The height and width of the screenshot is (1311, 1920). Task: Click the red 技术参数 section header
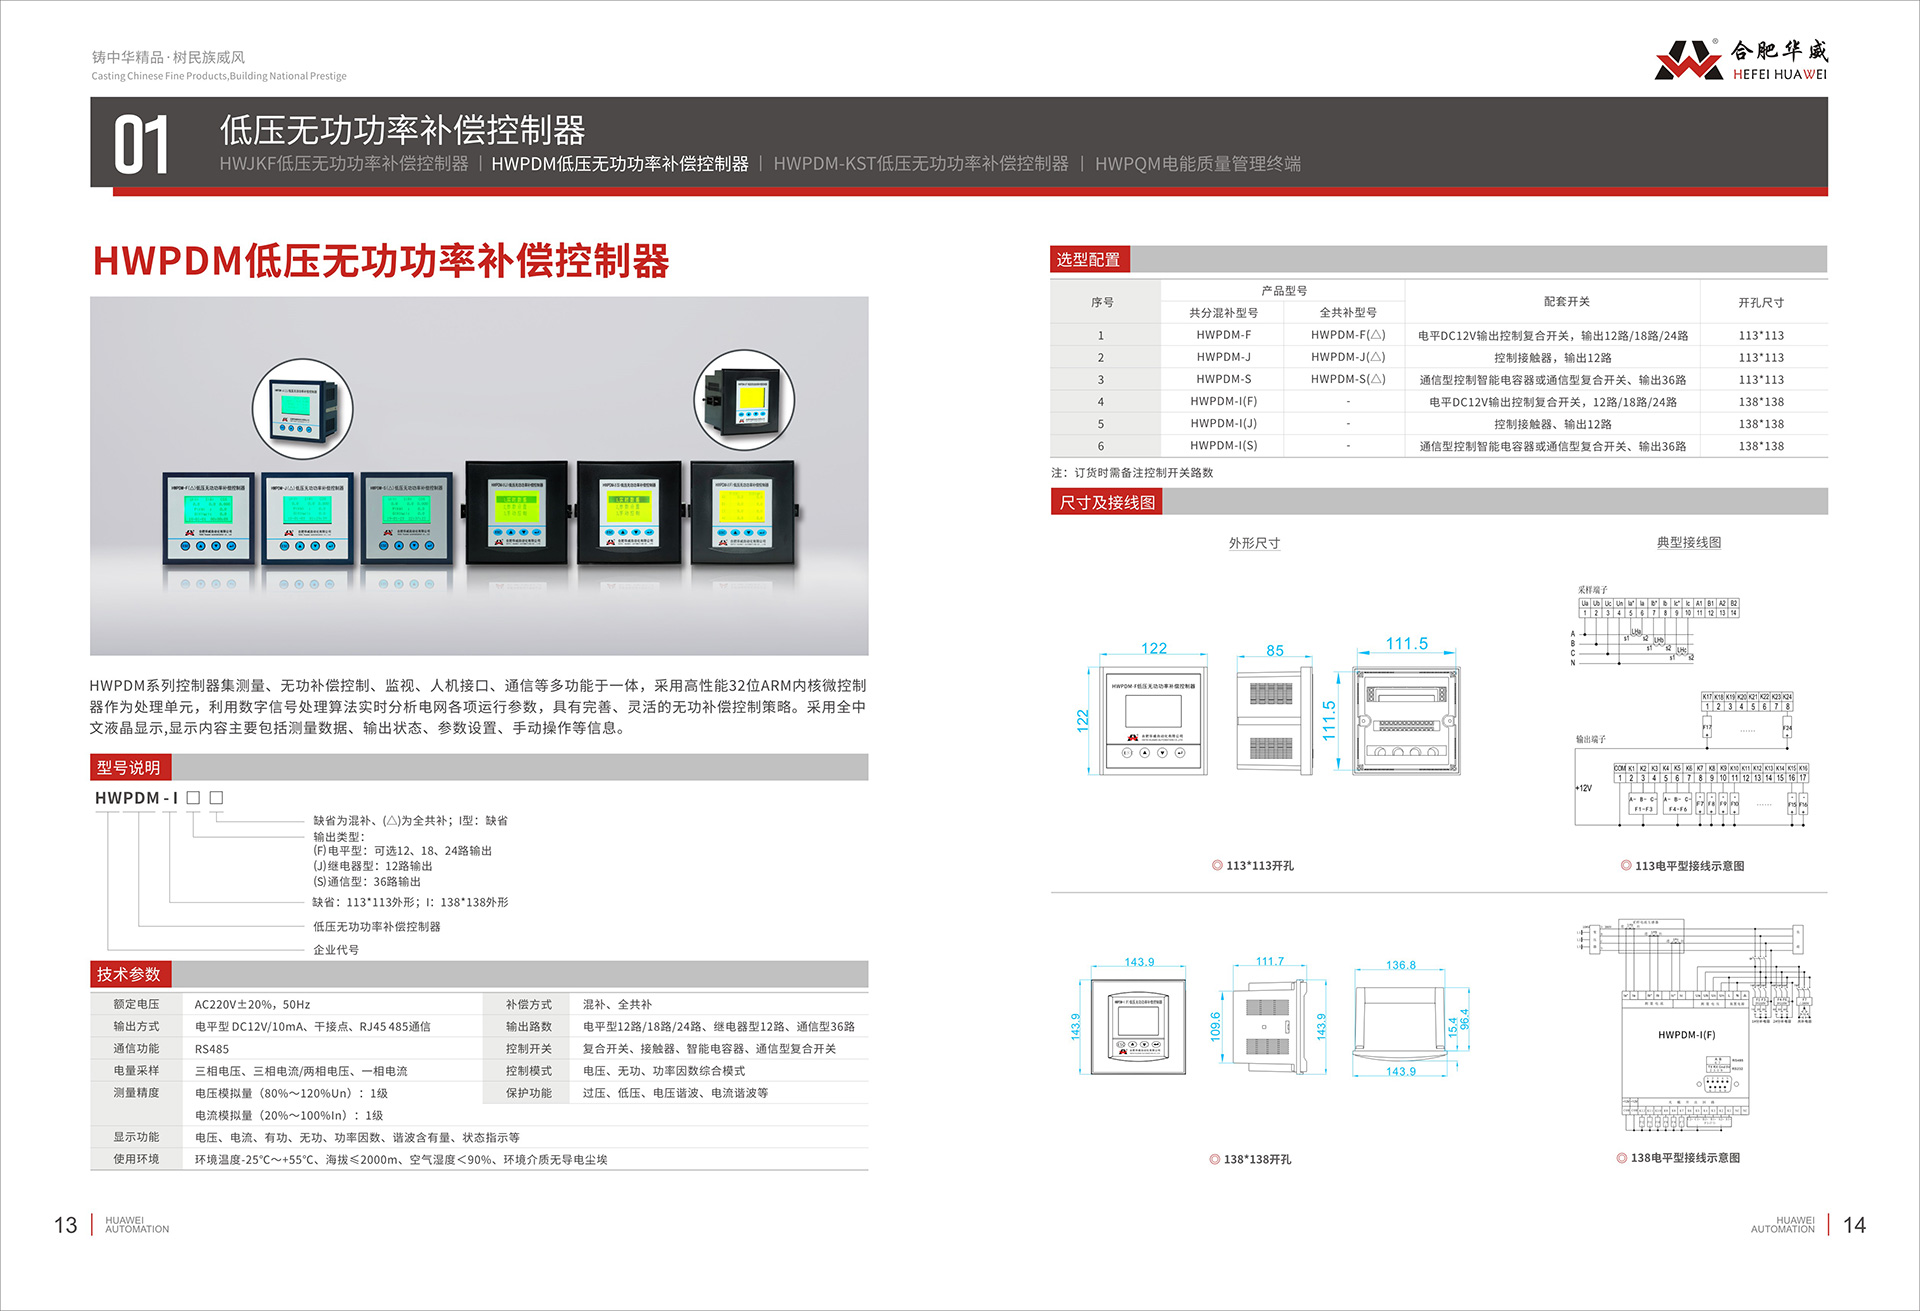pos(130,975)
